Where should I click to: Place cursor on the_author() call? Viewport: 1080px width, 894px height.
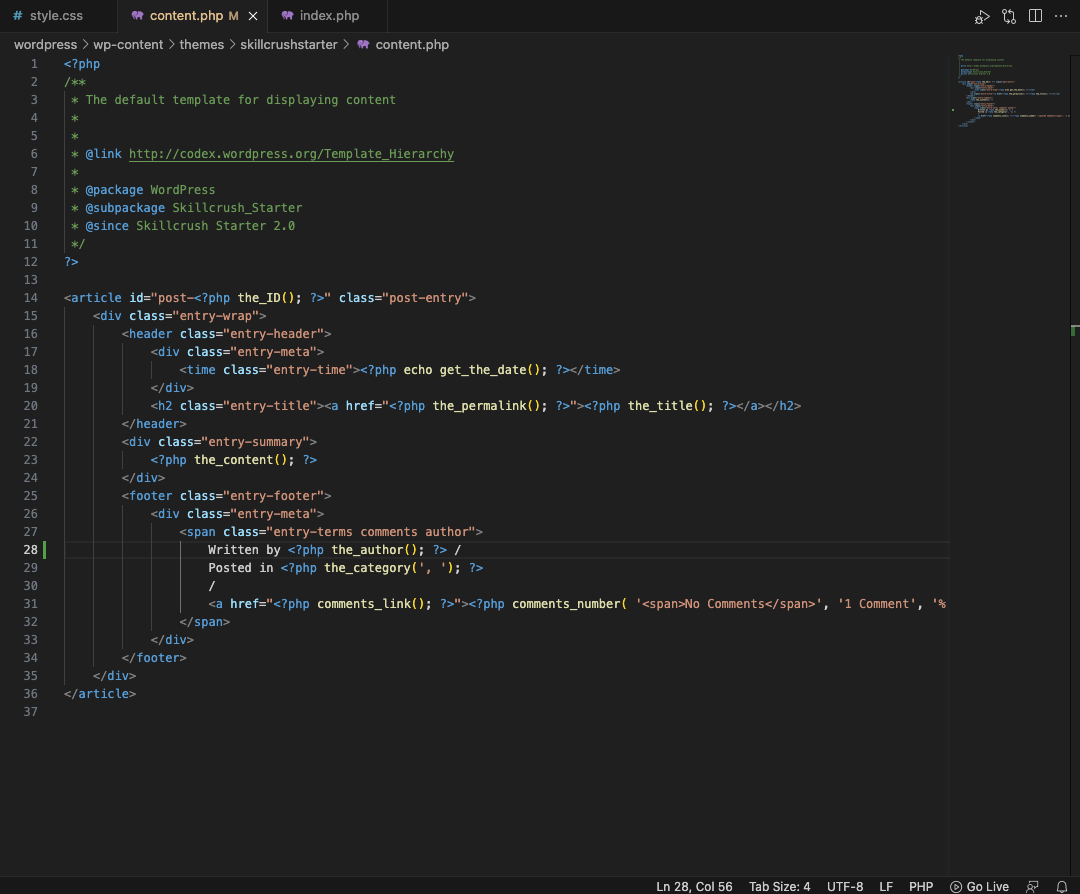click(374, 550)
